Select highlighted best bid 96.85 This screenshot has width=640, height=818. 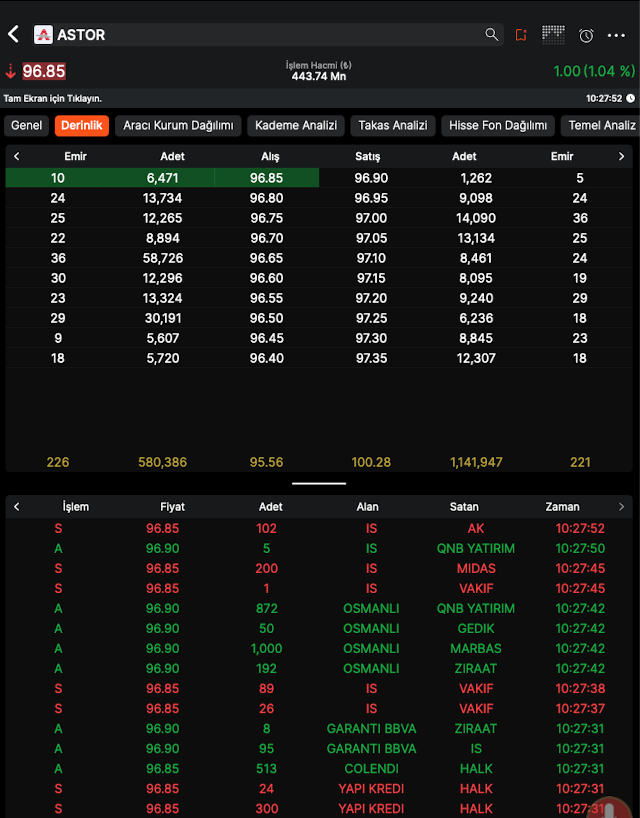(267, 178)
